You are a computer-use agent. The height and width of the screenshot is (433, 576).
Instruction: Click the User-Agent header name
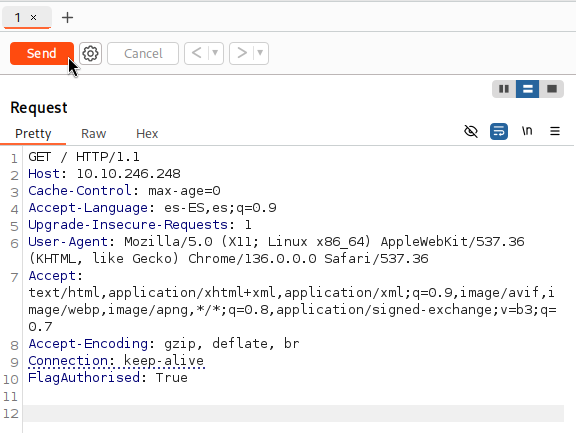click(68, 242)
